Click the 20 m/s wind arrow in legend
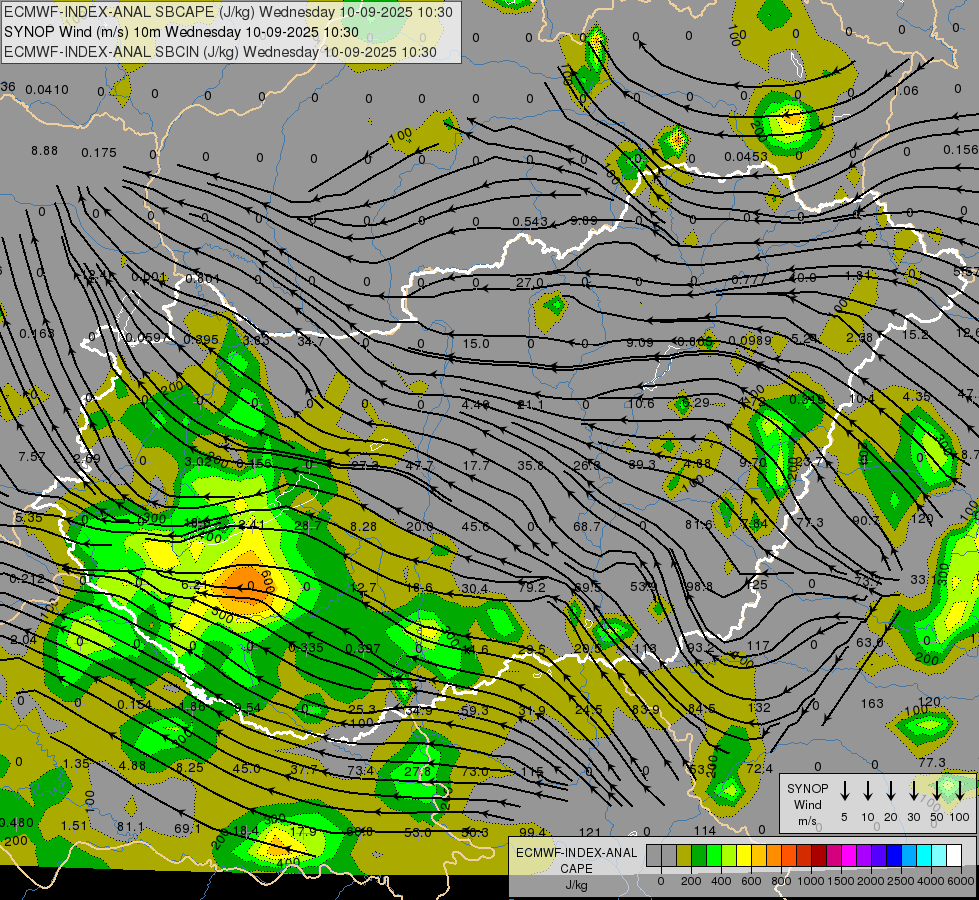 [x=891, y=790]
